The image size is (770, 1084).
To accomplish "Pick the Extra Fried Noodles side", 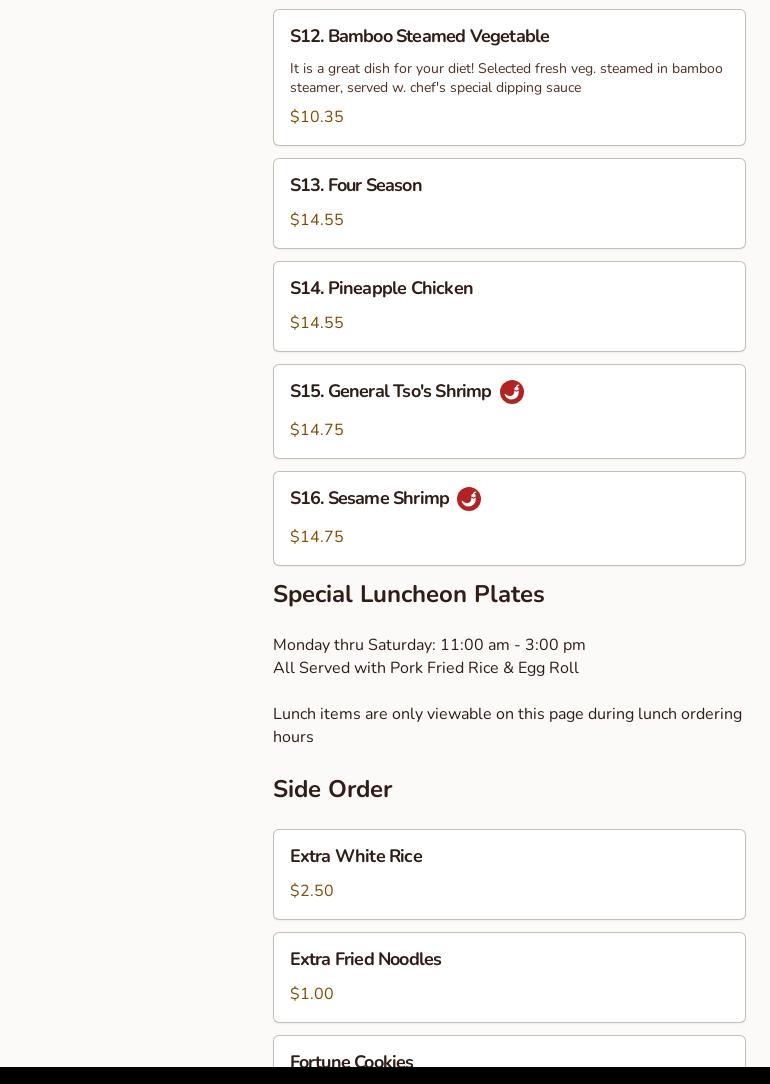I will tap(365, 960).
